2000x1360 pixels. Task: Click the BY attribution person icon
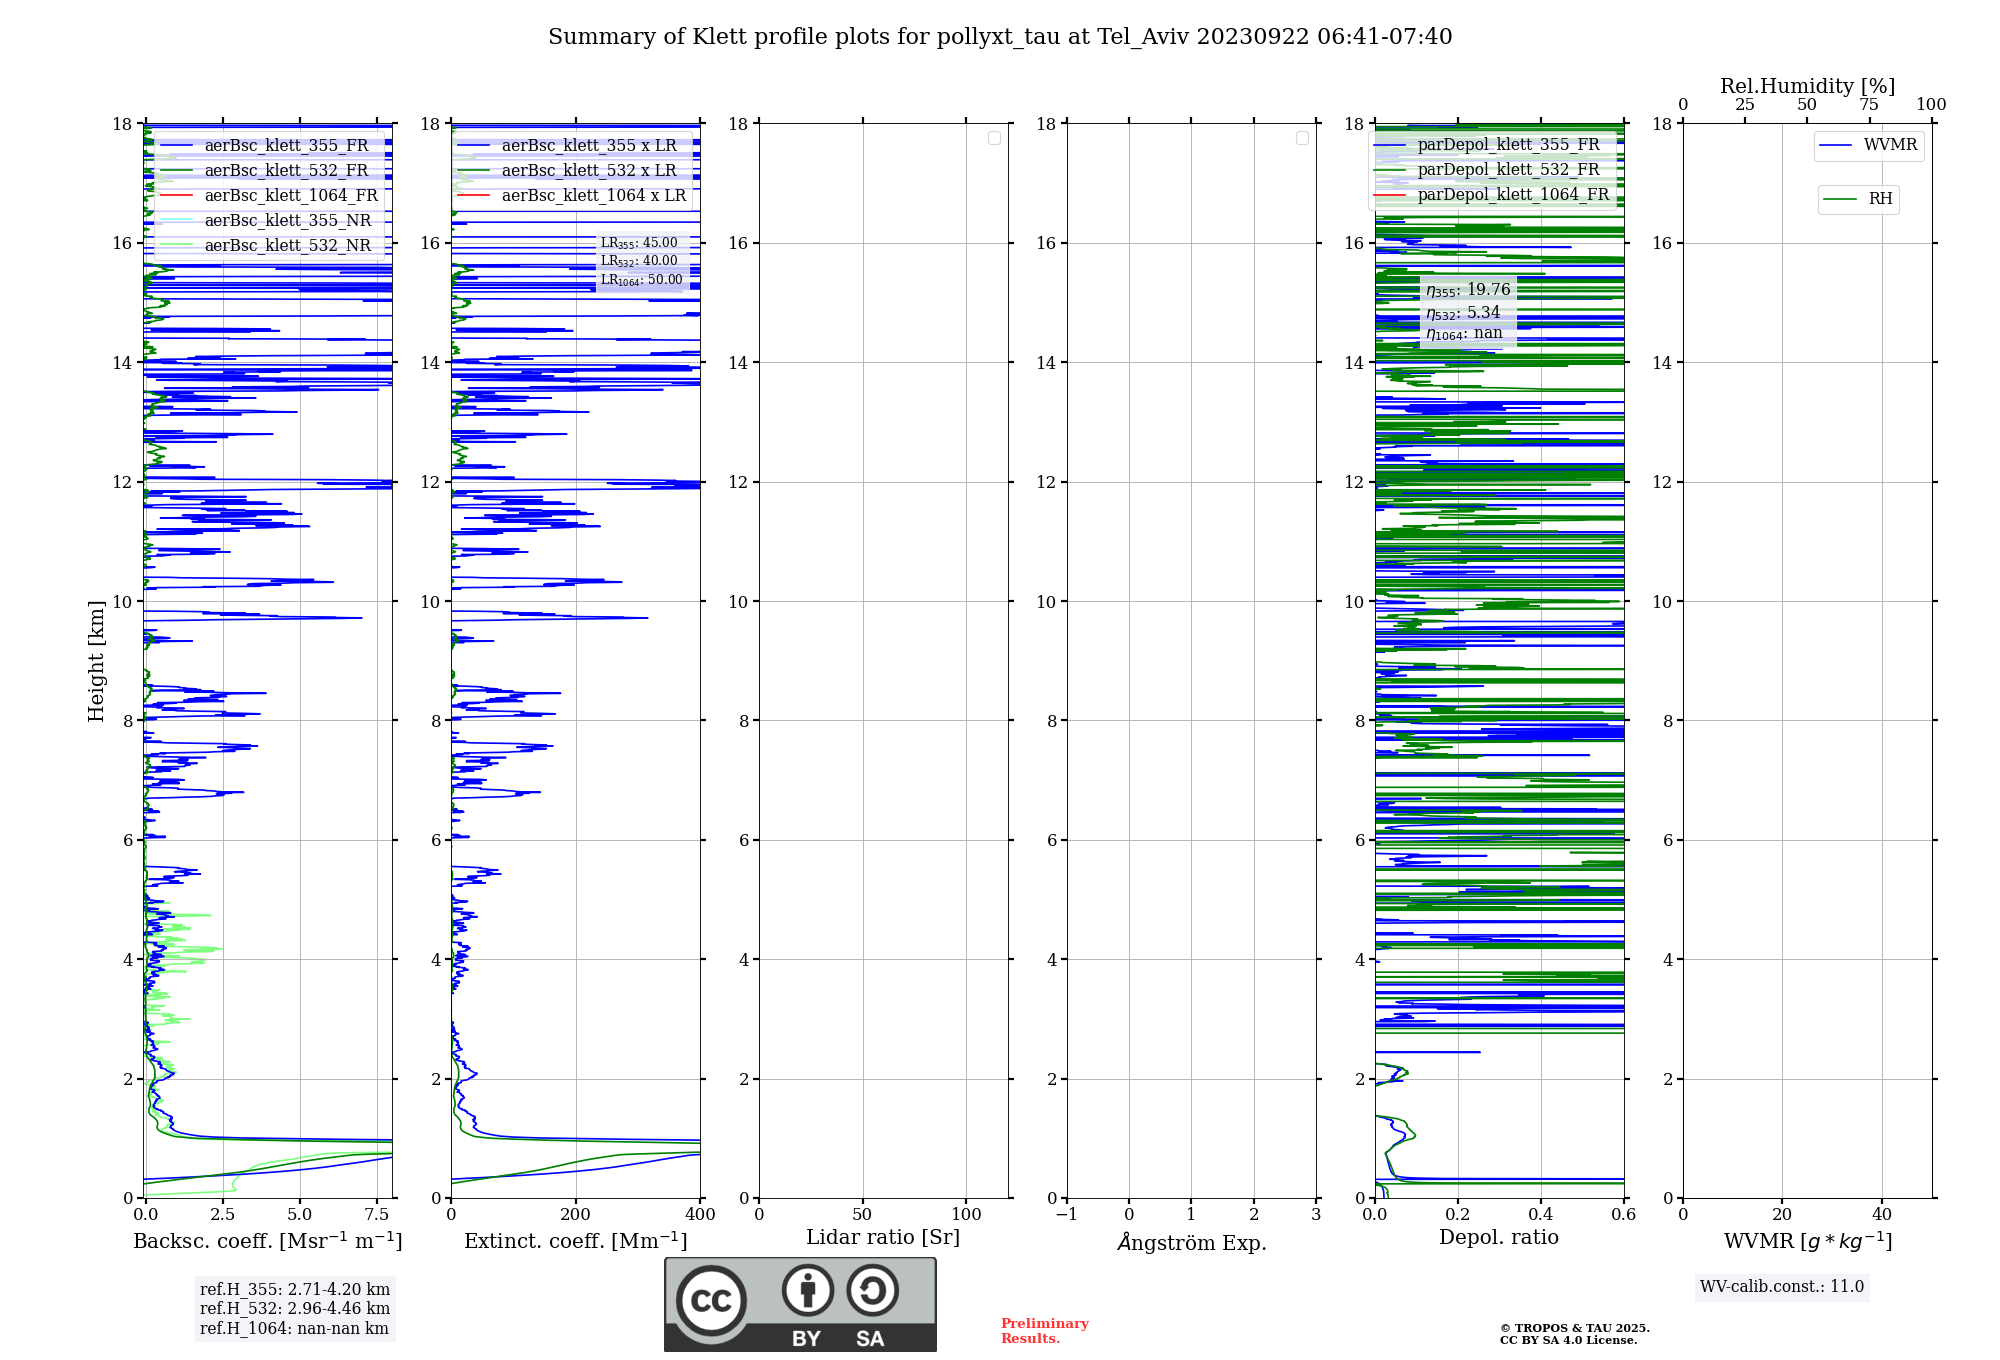808,1290
